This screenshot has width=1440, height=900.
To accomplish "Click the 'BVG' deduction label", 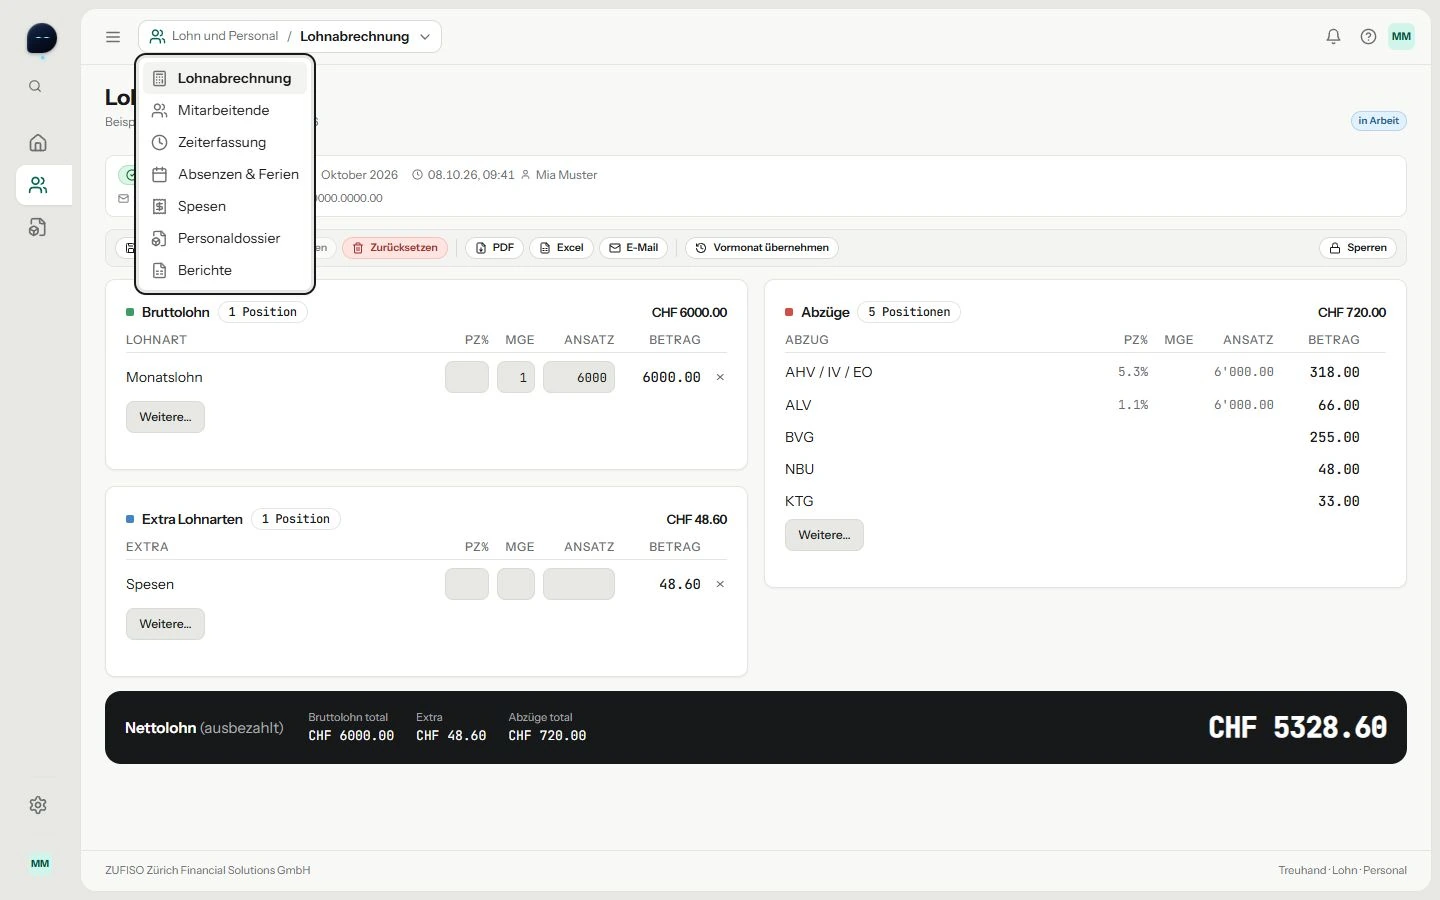I will 800,437.
